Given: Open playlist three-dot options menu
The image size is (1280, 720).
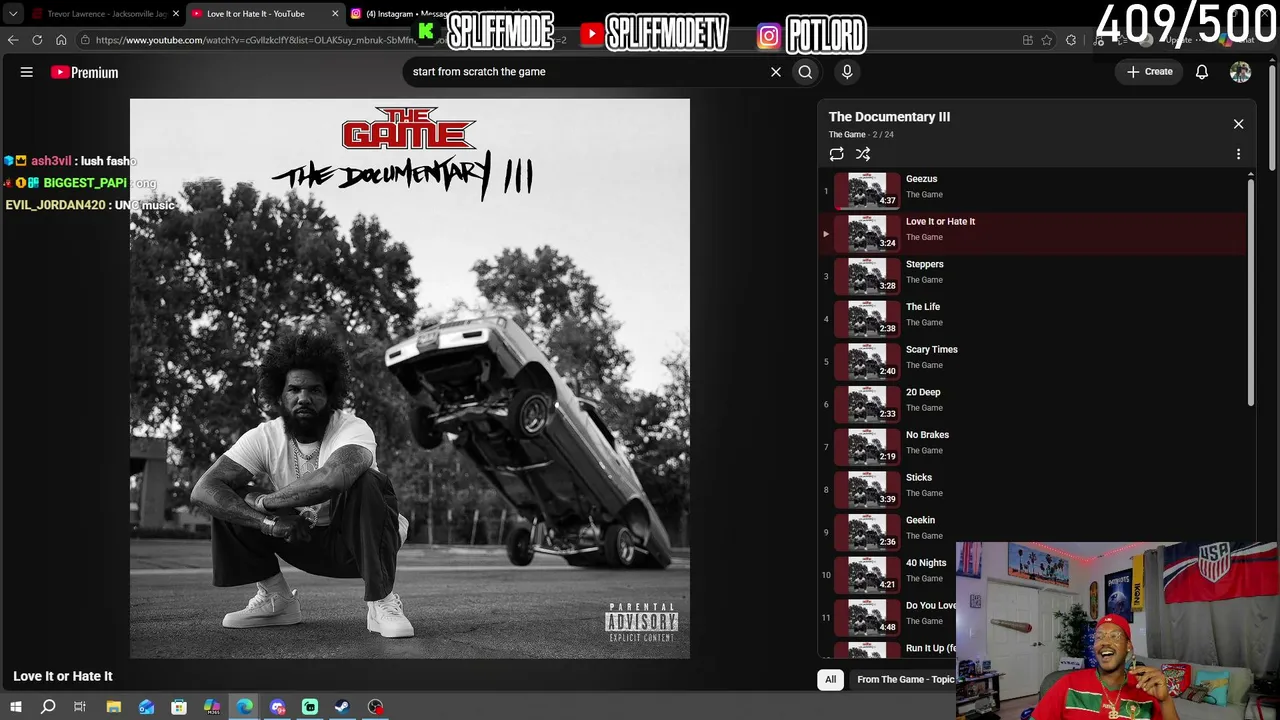Looking at the screenshot, I should click(1238, 154).
